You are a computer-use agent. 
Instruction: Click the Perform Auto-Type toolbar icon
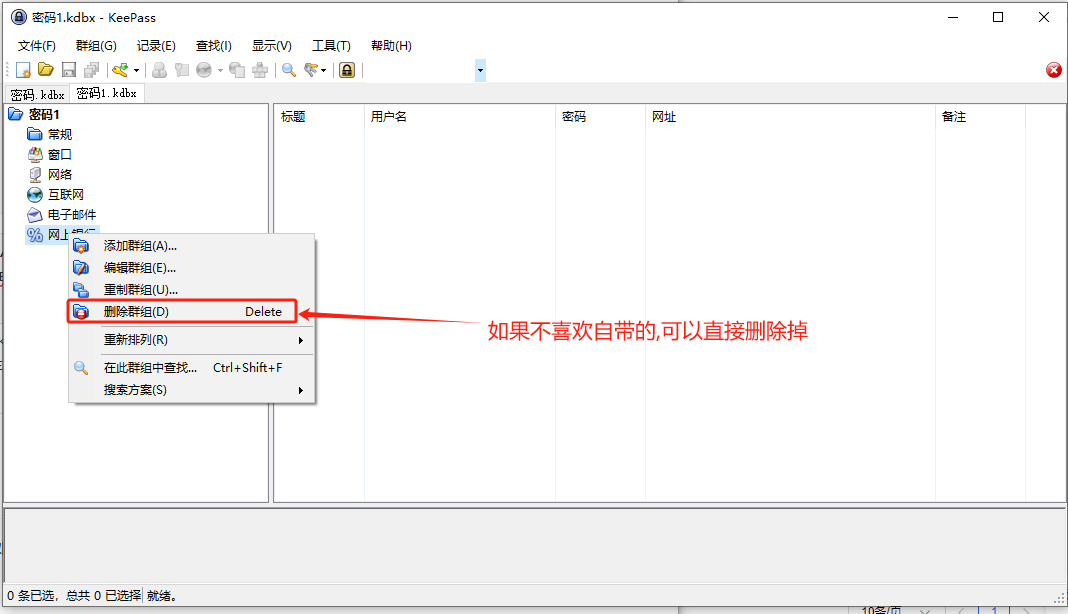(260, 70)
